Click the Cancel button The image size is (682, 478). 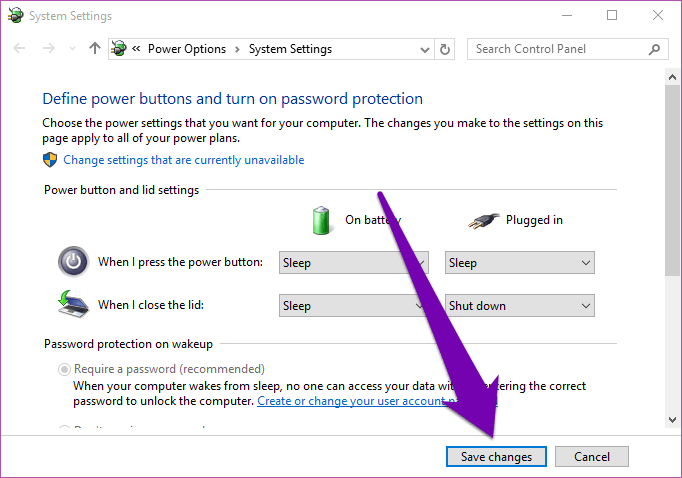[592, 457]
